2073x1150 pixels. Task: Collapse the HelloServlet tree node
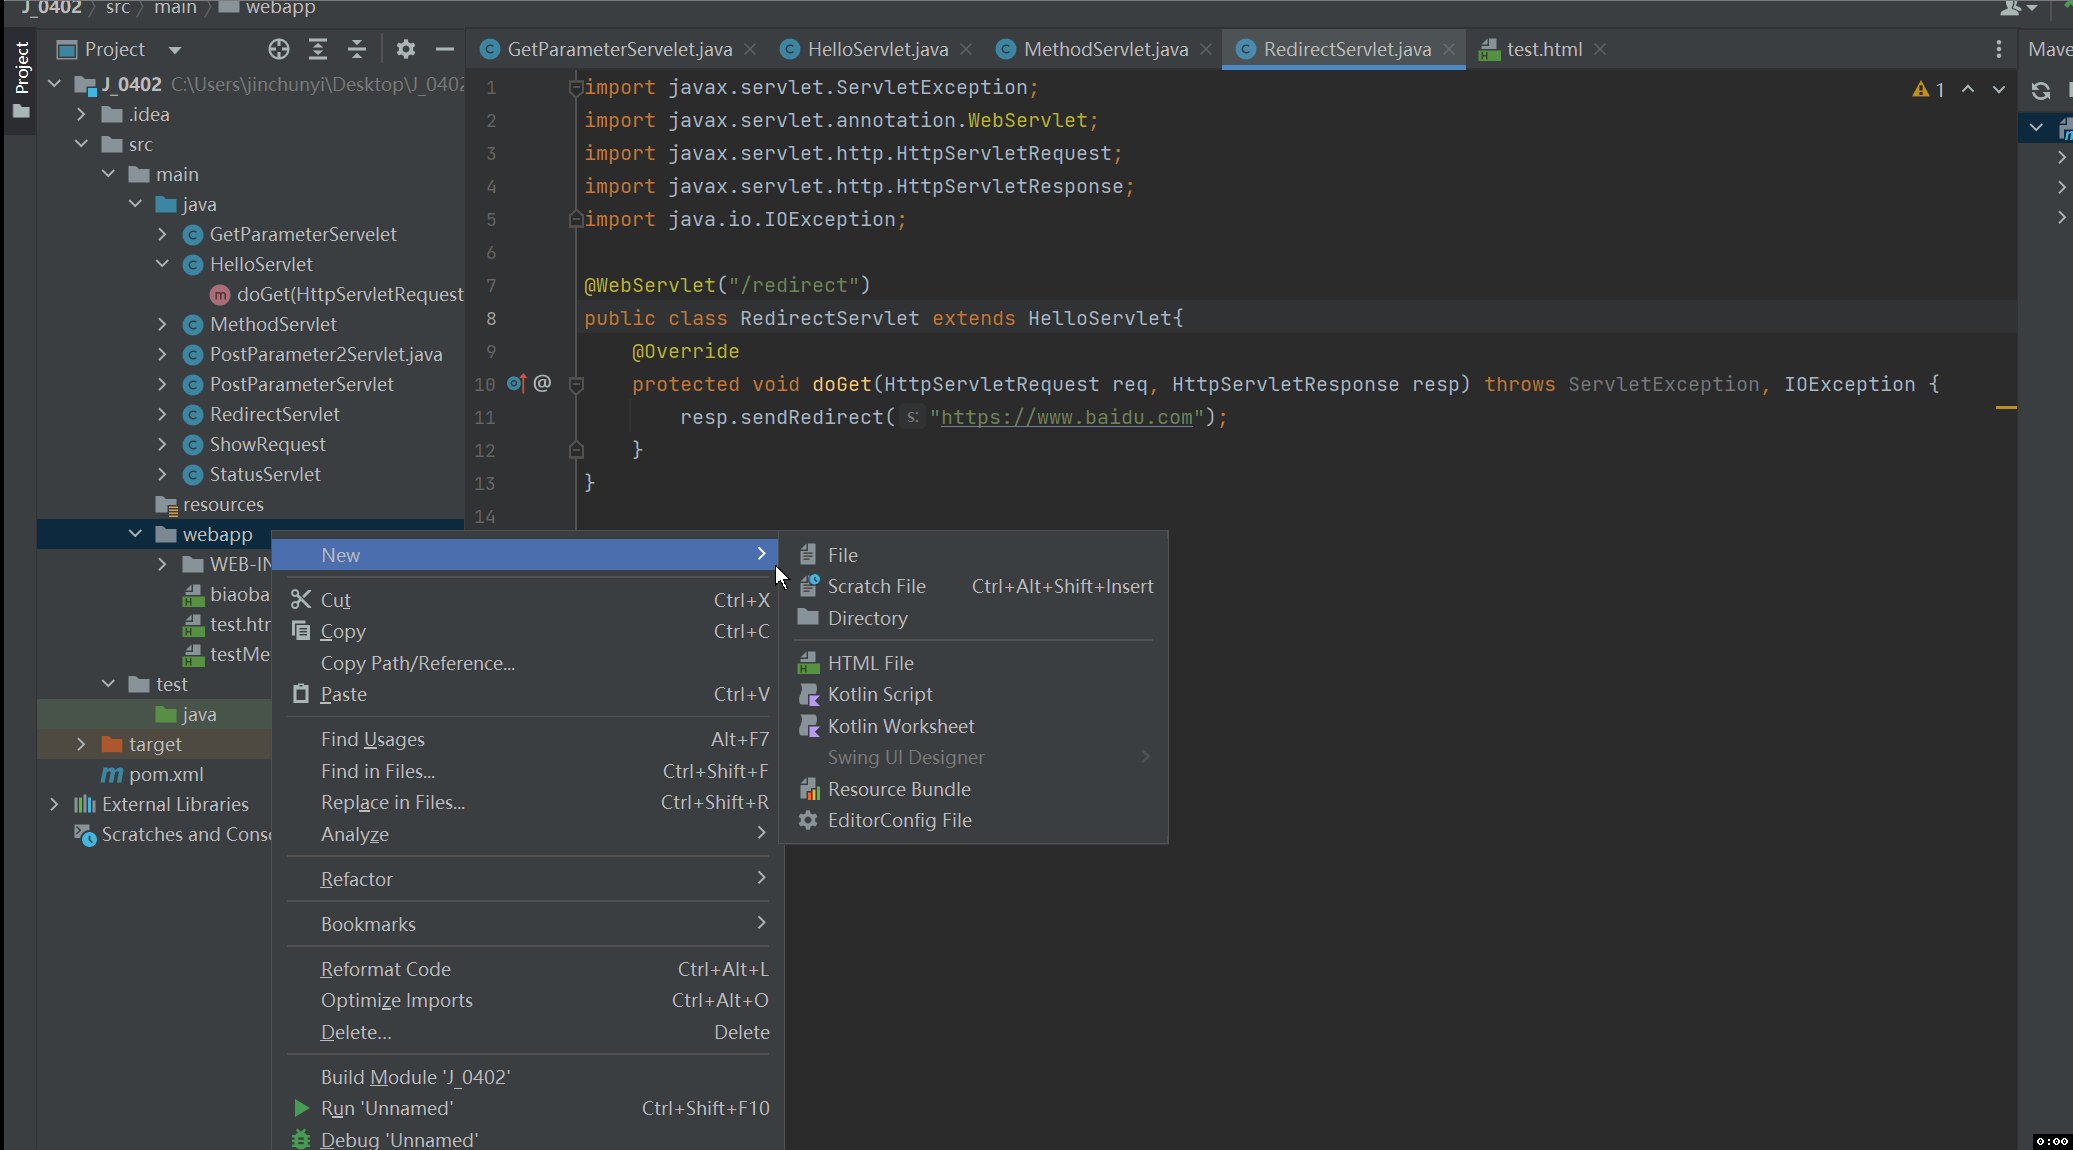[x=162, y=264]
